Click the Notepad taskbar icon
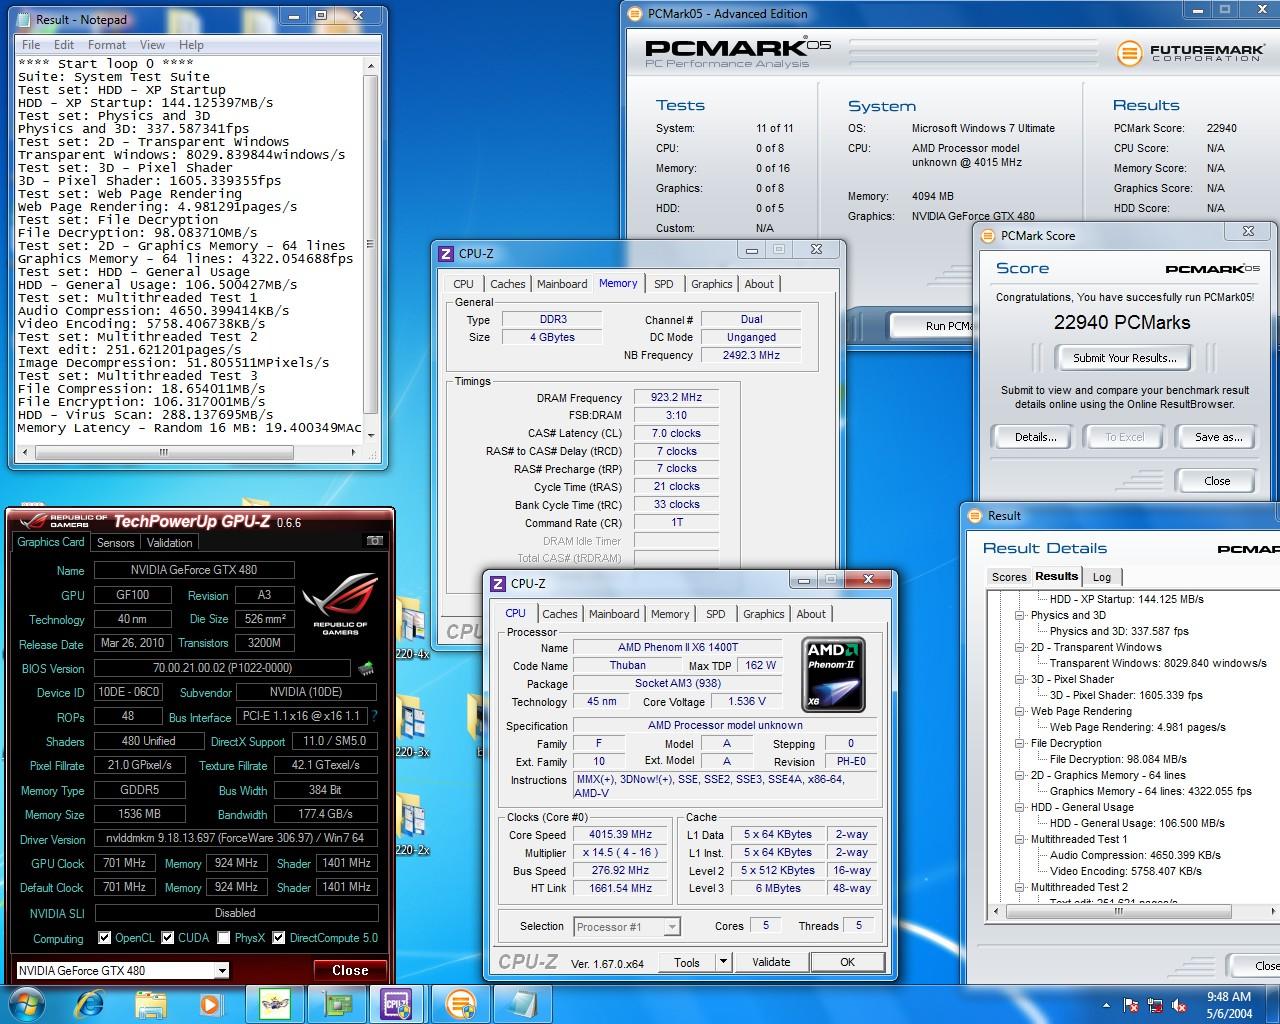This screenshot has height=1024, width=1280. (522, 1003)
